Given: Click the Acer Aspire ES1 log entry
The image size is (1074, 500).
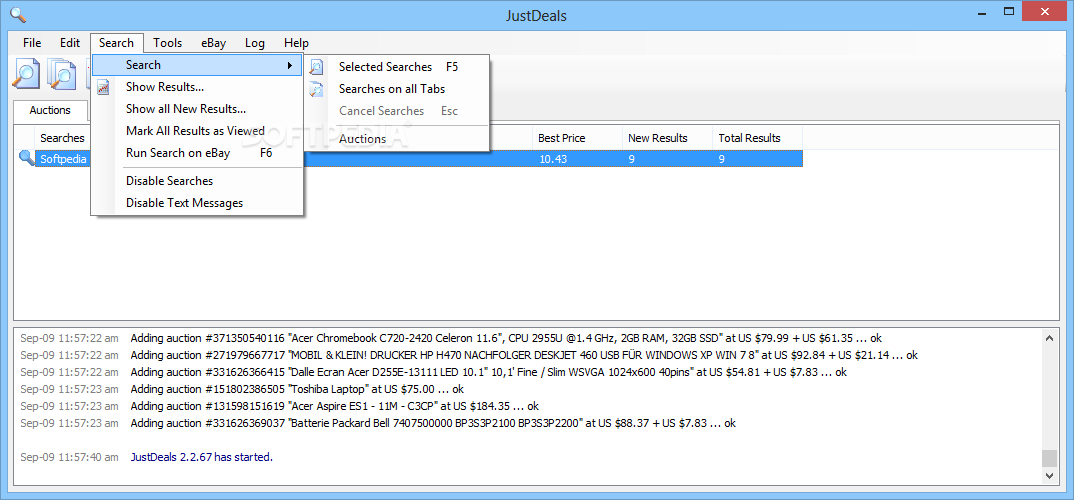Looking at the screenshot, I should click(334, 406).
